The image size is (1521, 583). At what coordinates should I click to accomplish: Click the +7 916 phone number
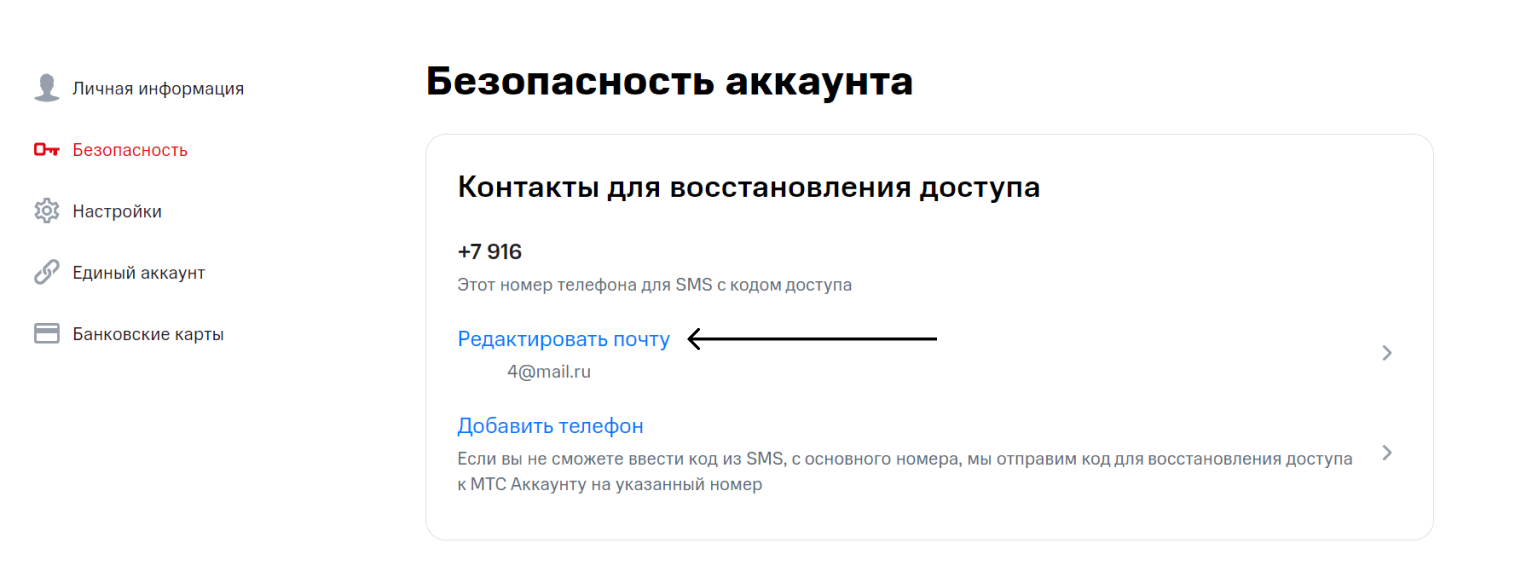pos(489,251)
